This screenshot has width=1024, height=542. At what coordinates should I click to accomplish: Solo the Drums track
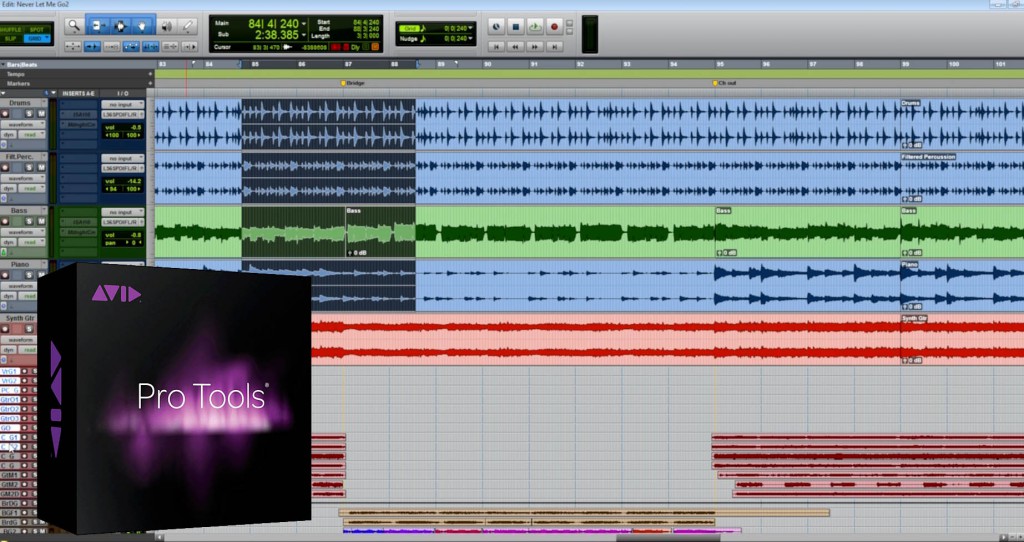coord(31,114)
